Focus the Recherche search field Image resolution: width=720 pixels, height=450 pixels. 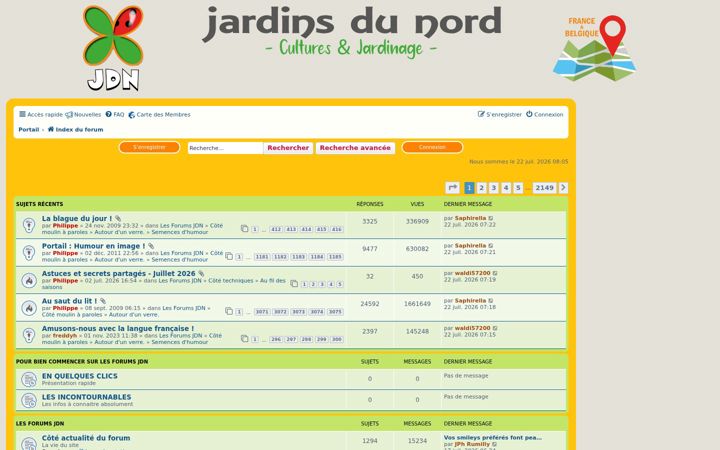click(225, 148)
